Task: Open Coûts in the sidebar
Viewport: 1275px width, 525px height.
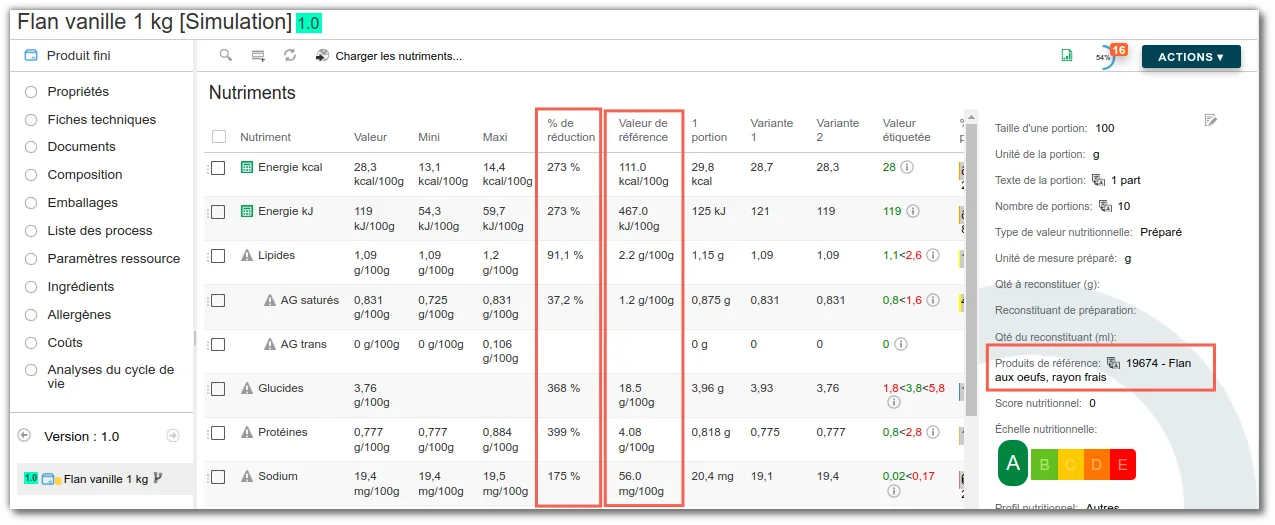Action: (x=65, y=342)
